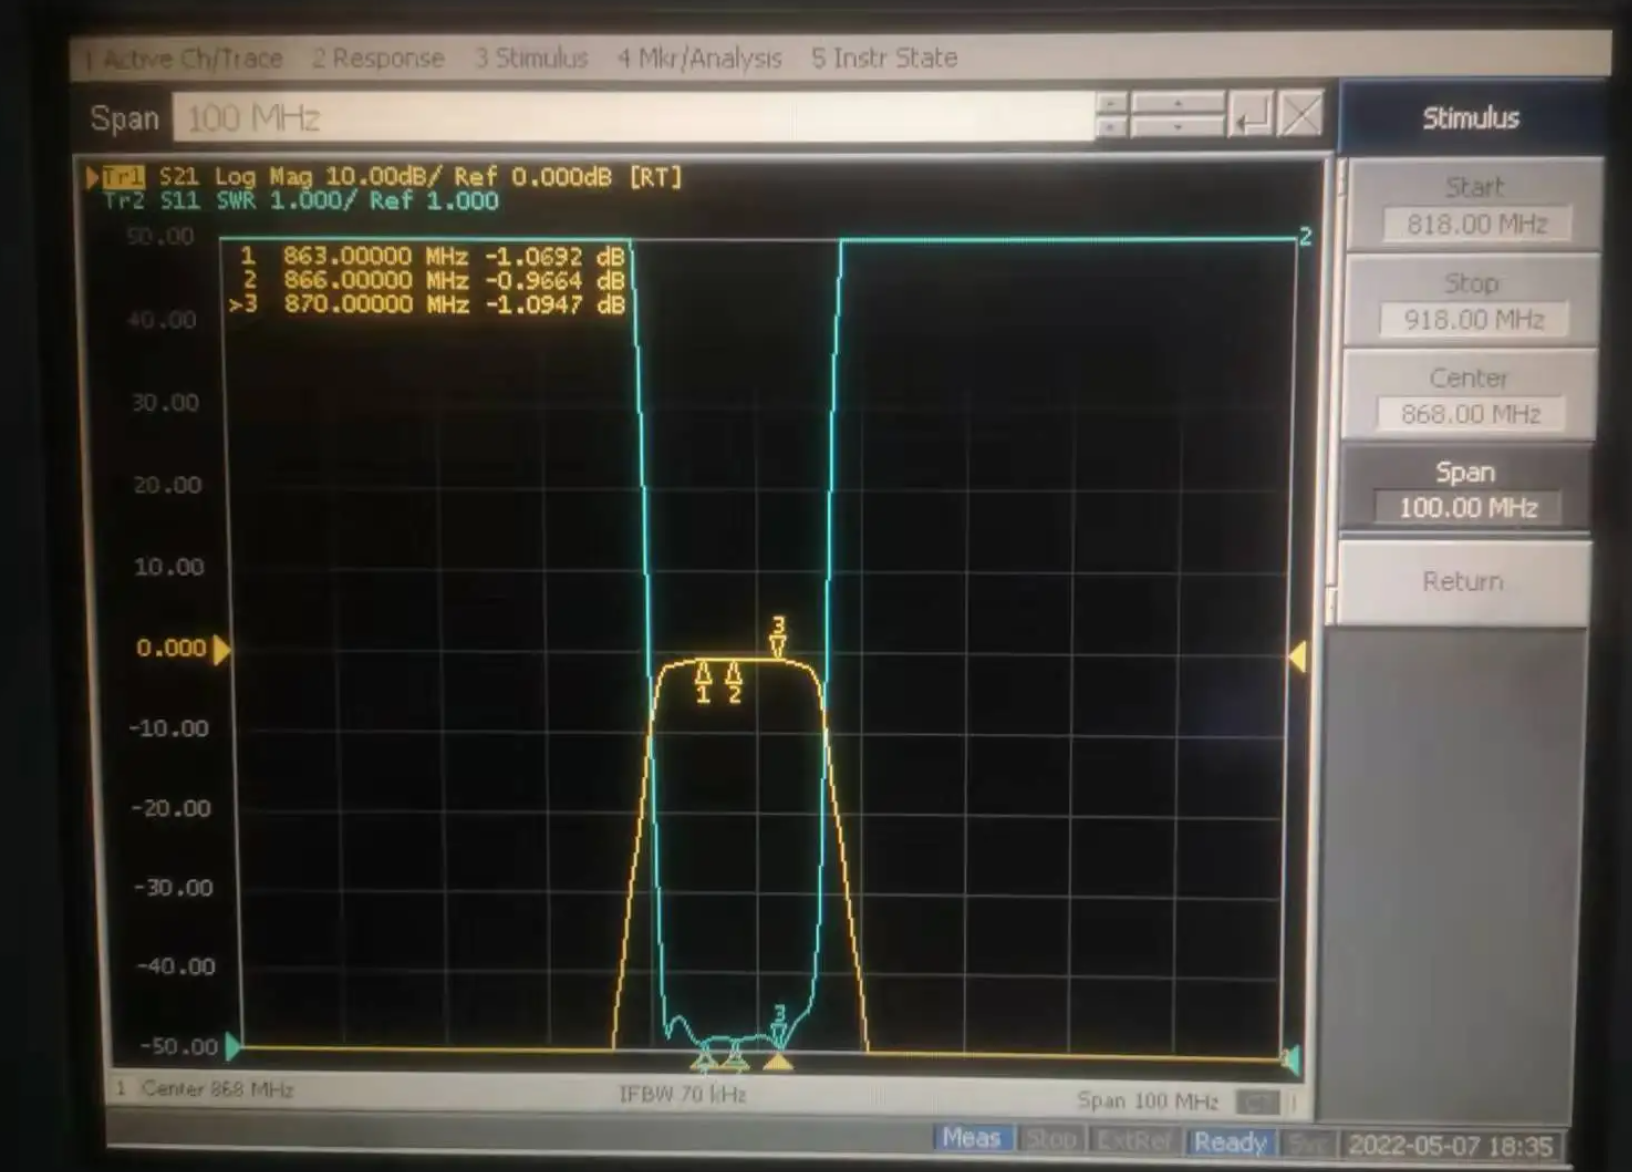Image resolution: width=1632 pixels, height=1172 pixels.
Task: Click marker 2 triangle on the yellow trace
Action: tap(734, 672)
